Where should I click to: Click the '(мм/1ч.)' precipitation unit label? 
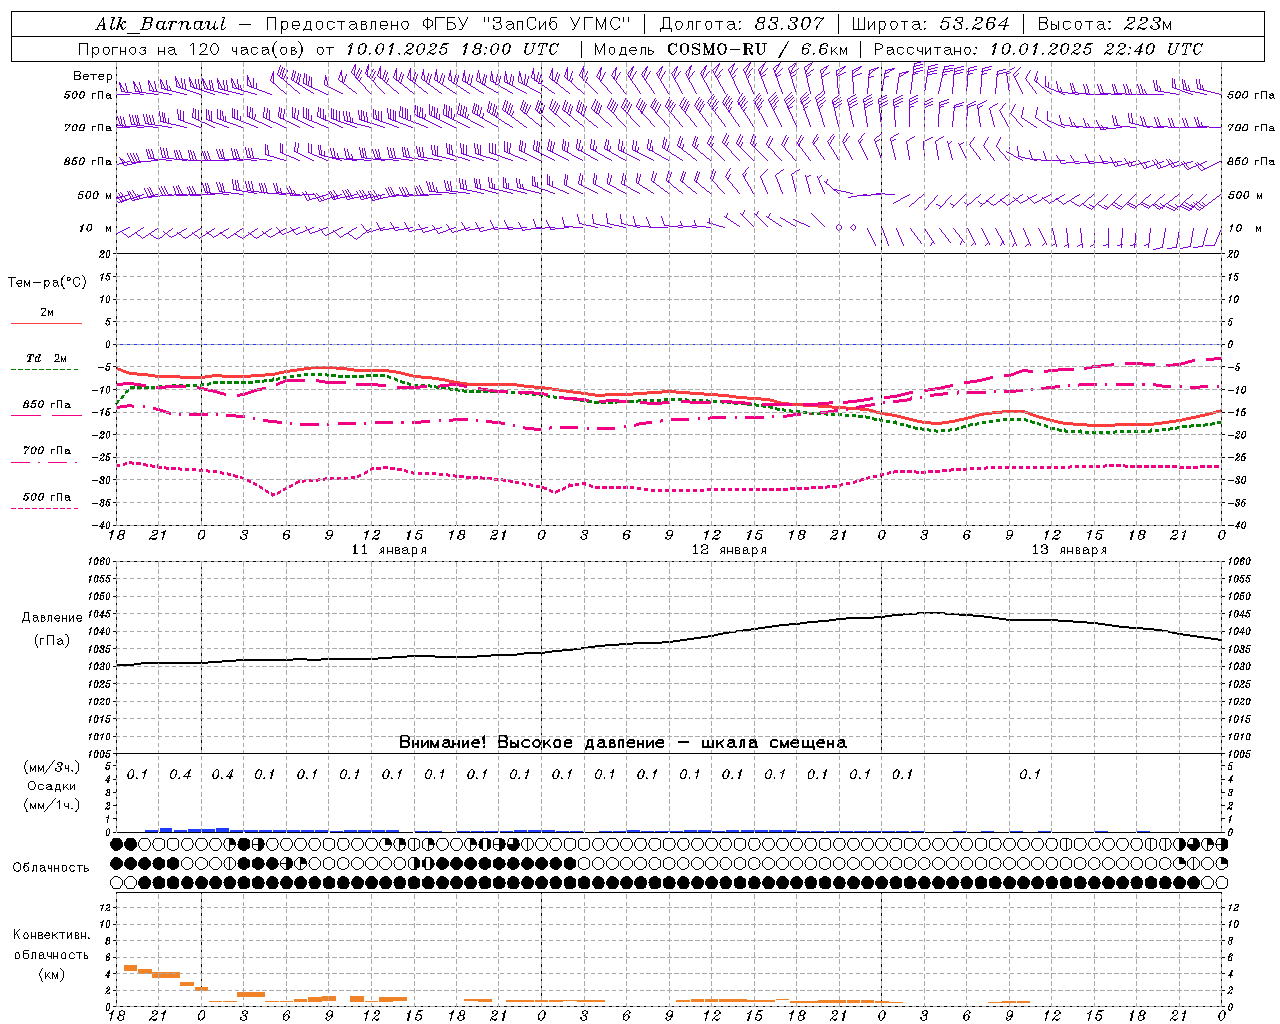click(x=52, y=805)
